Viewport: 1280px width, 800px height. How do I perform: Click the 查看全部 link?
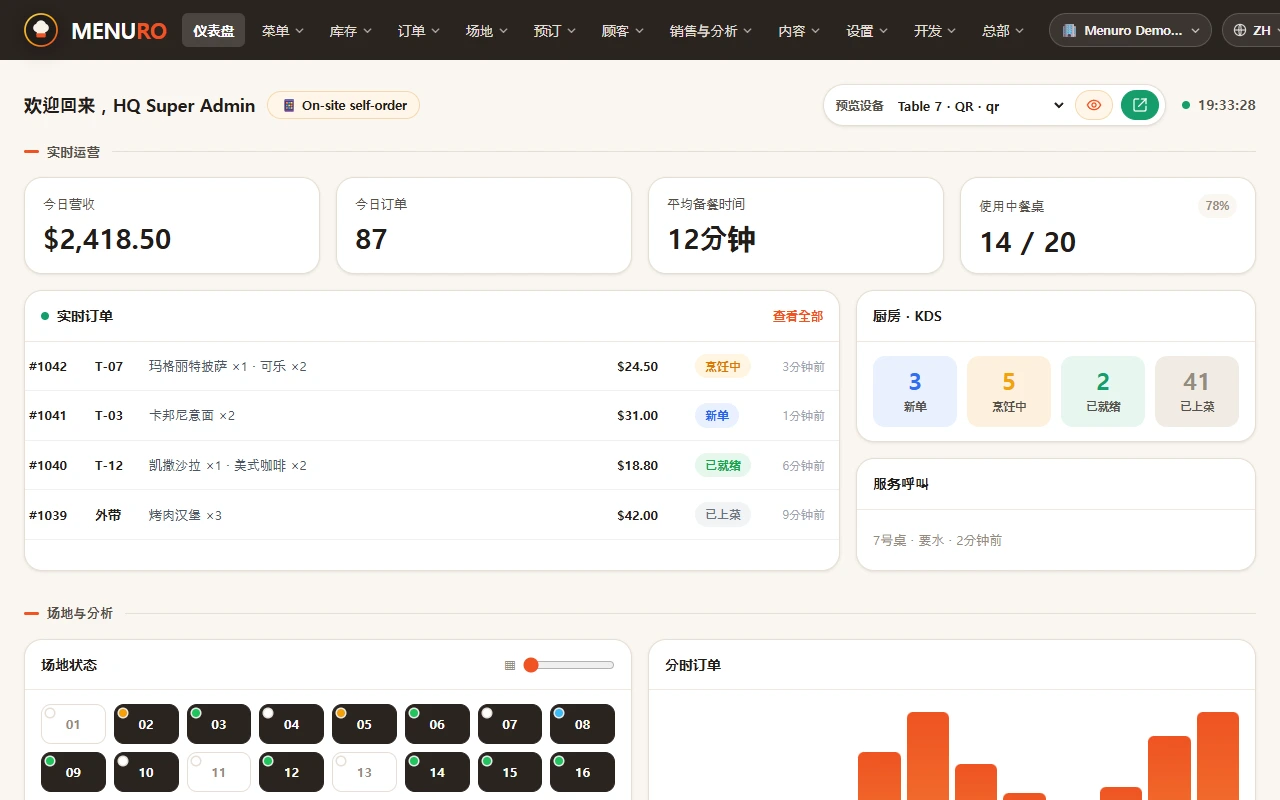point(798,316)
